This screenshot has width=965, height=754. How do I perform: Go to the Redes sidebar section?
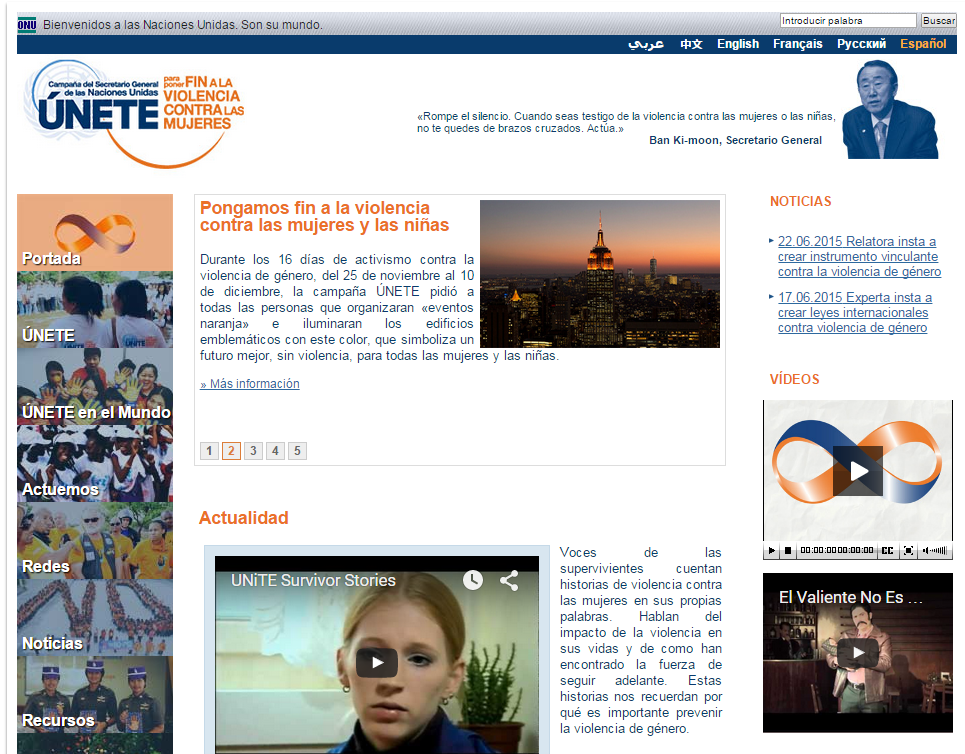click(95, 540)
